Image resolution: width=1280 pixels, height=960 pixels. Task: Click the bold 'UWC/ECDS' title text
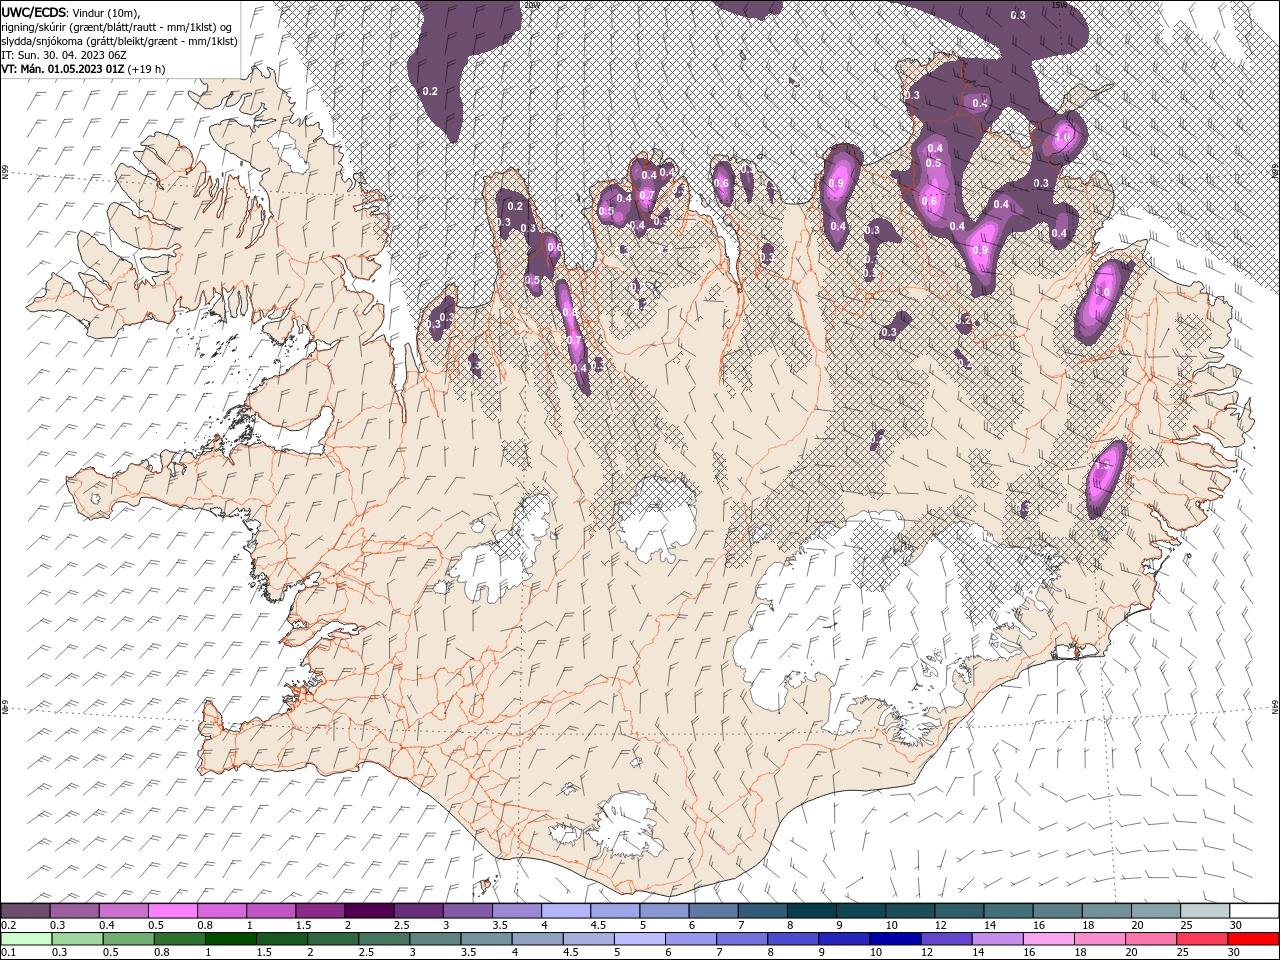pyautogui.click(x=33, y=11)
